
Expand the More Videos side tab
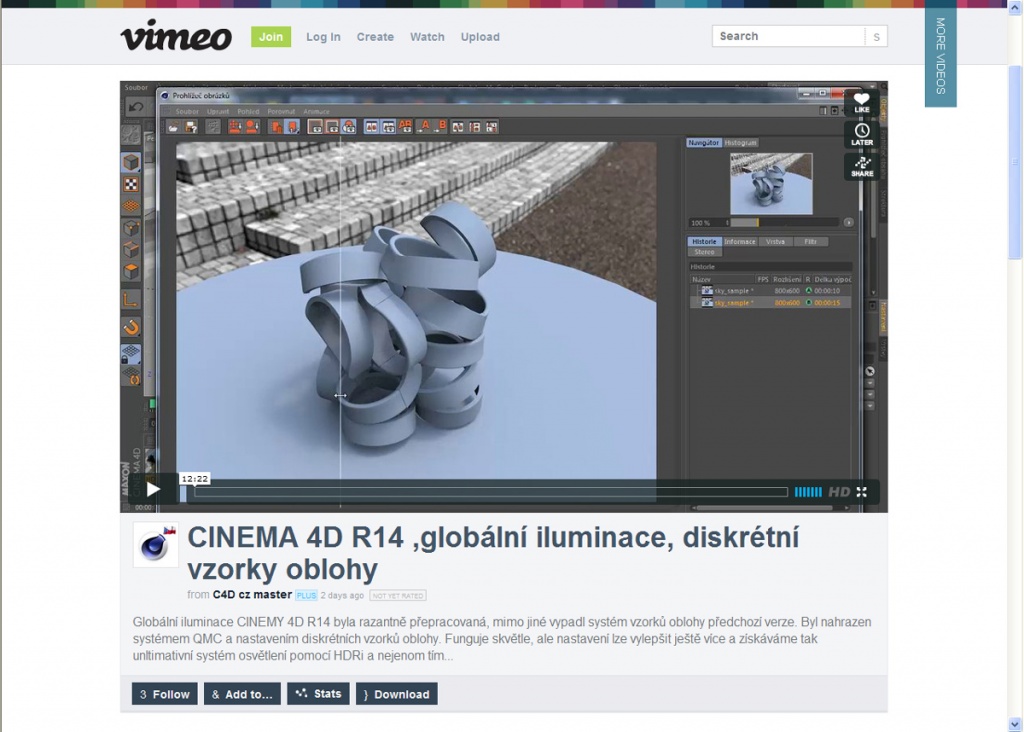coord(940,56)
